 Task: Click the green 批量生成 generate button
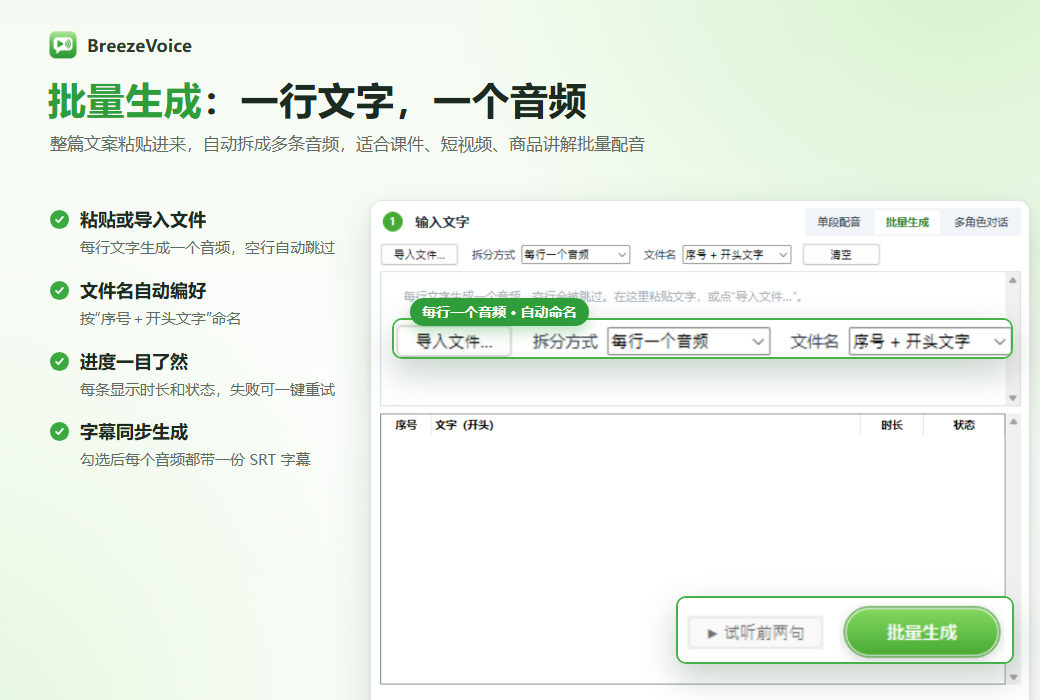pos(921,632)
